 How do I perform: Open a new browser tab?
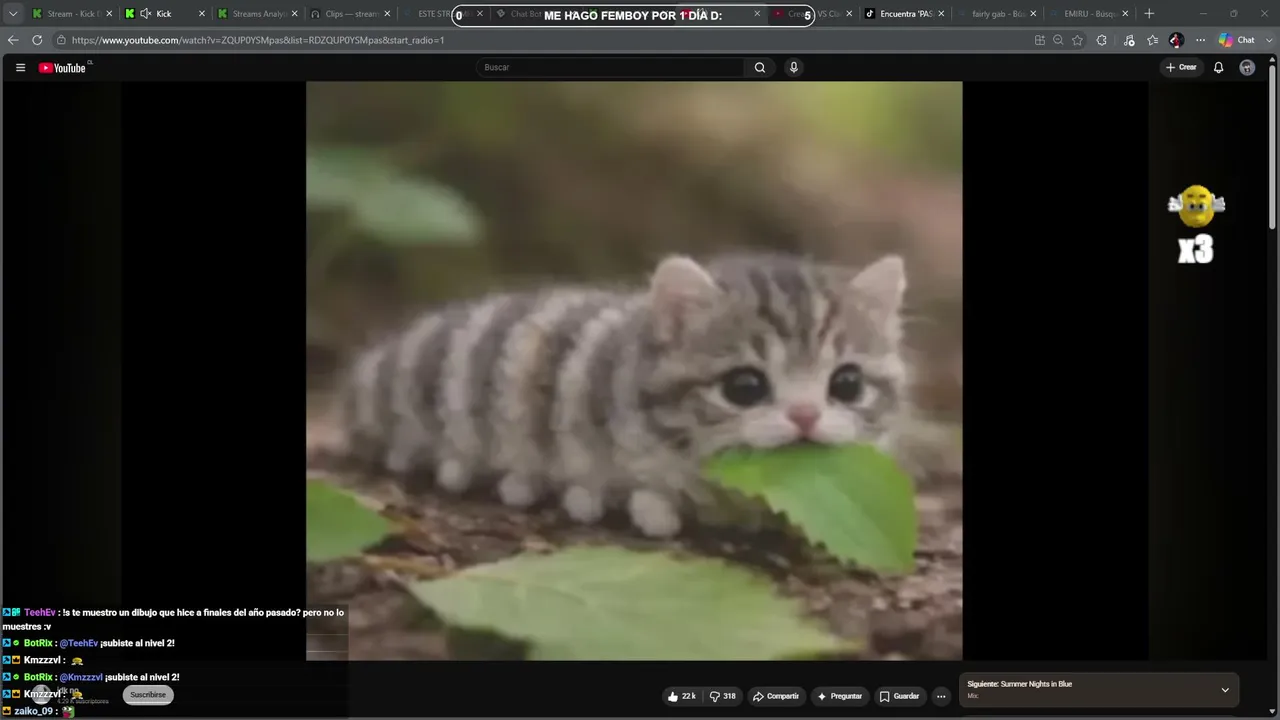pos(1149,14)
